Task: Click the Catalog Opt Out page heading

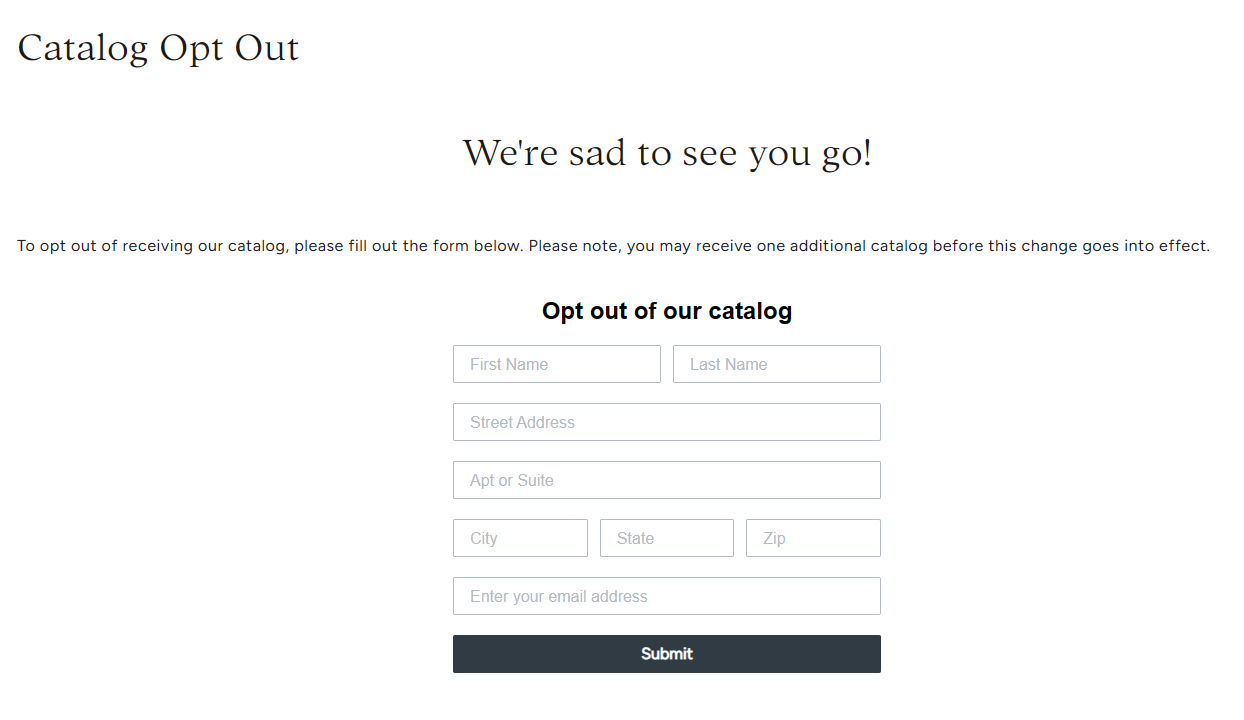Action: (x=157, y=48)
